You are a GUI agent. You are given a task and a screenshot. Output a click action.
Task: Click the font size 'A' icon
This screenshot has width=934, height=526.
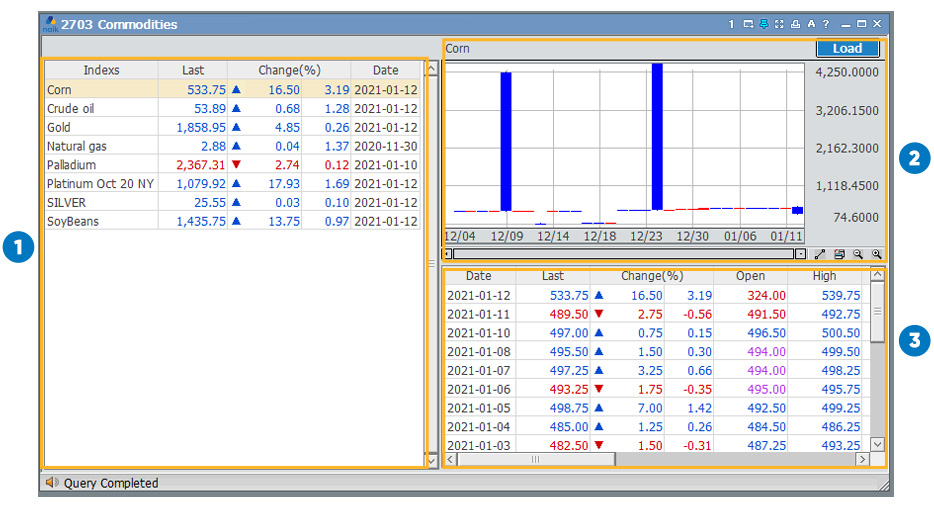811,24
